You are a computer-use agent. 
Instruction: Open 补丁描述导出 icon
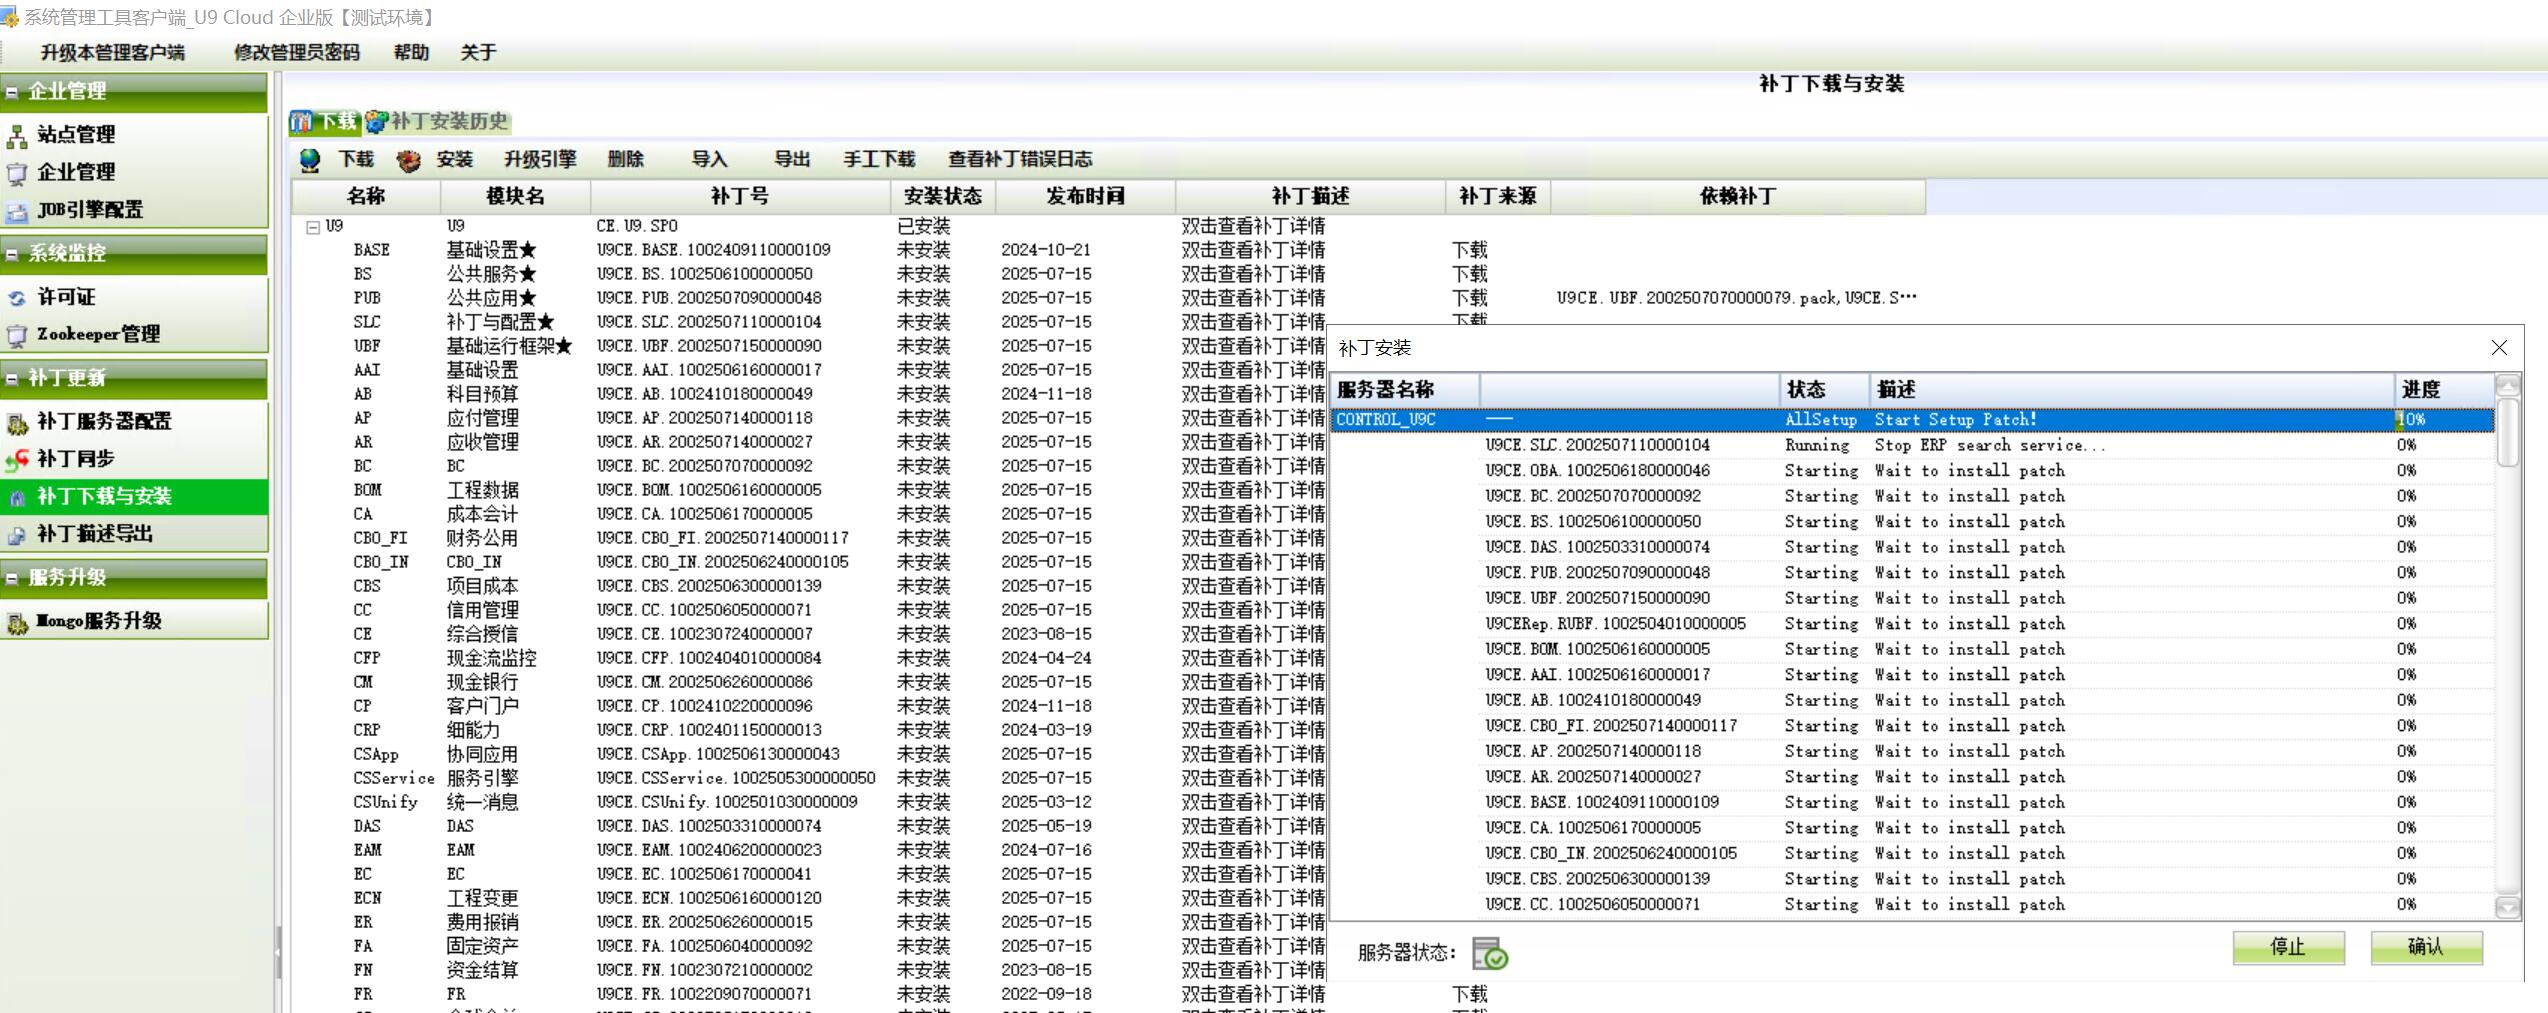tap(17, 535)
